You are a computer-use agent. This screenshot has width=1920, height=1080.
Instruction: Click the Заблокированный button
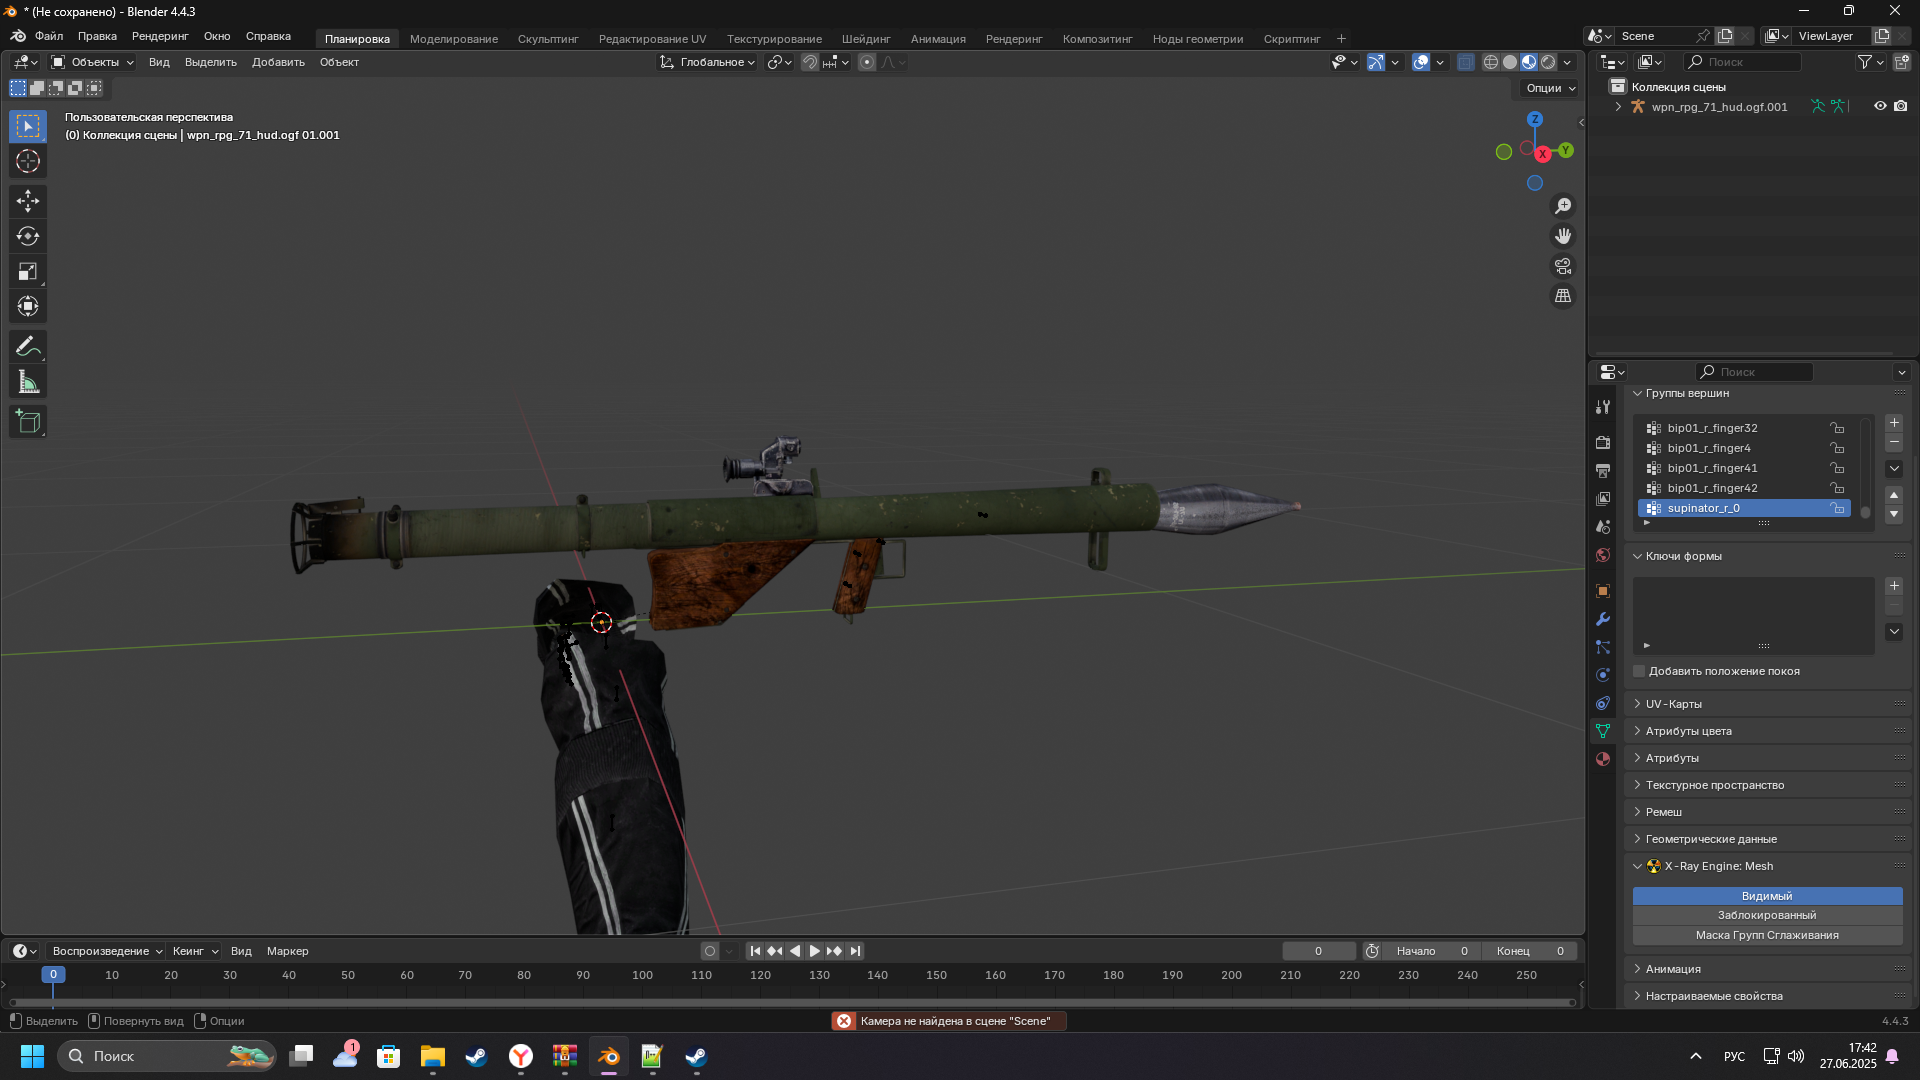tap(1766, 915)
